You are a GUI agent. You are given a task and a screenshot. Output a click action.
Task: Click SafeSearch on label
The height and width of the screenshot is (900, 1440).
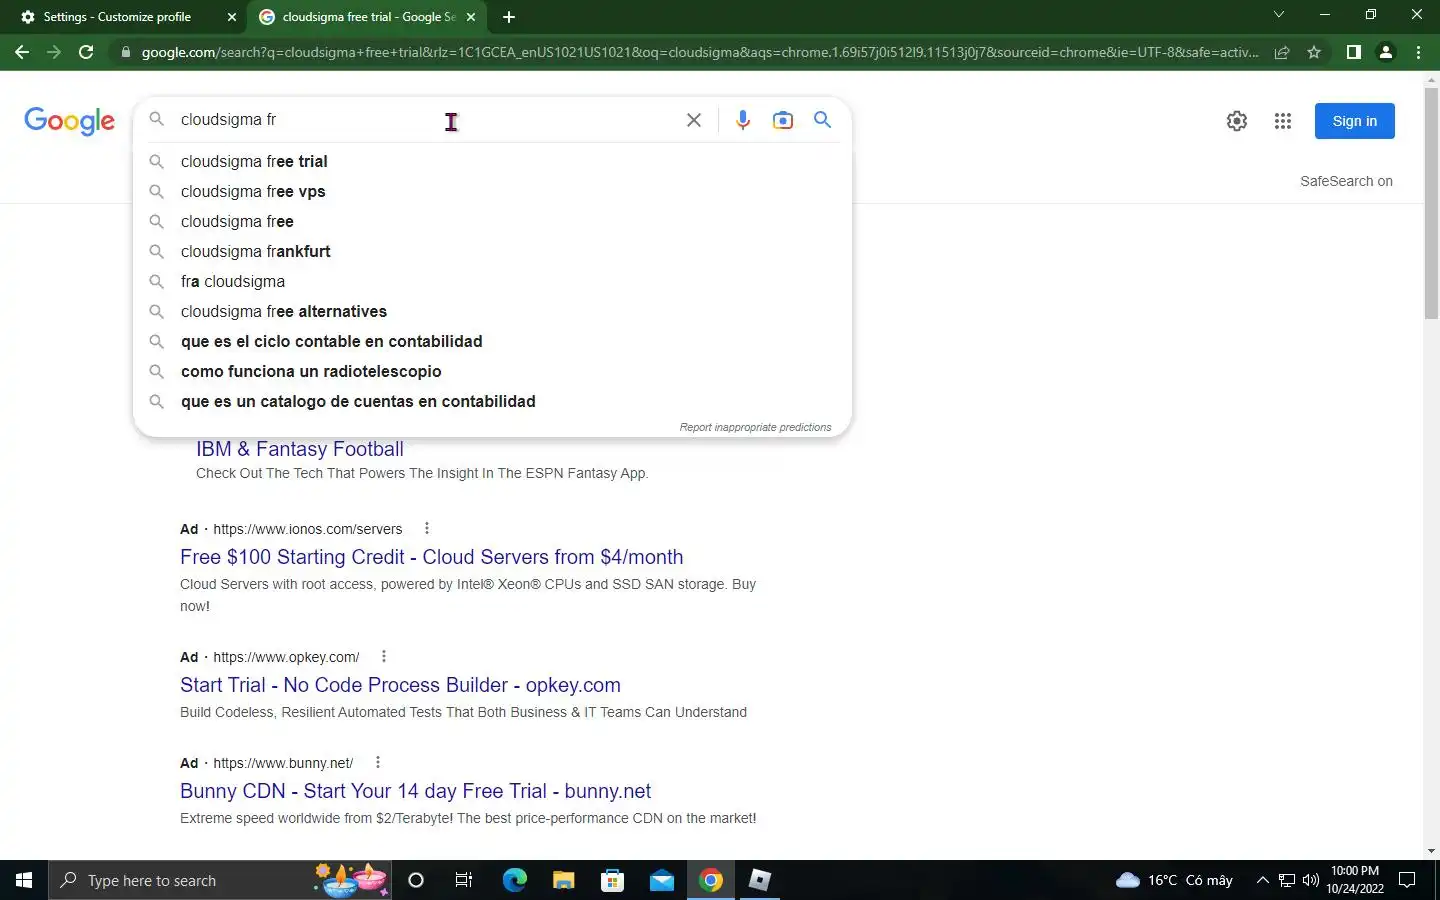1346,181
